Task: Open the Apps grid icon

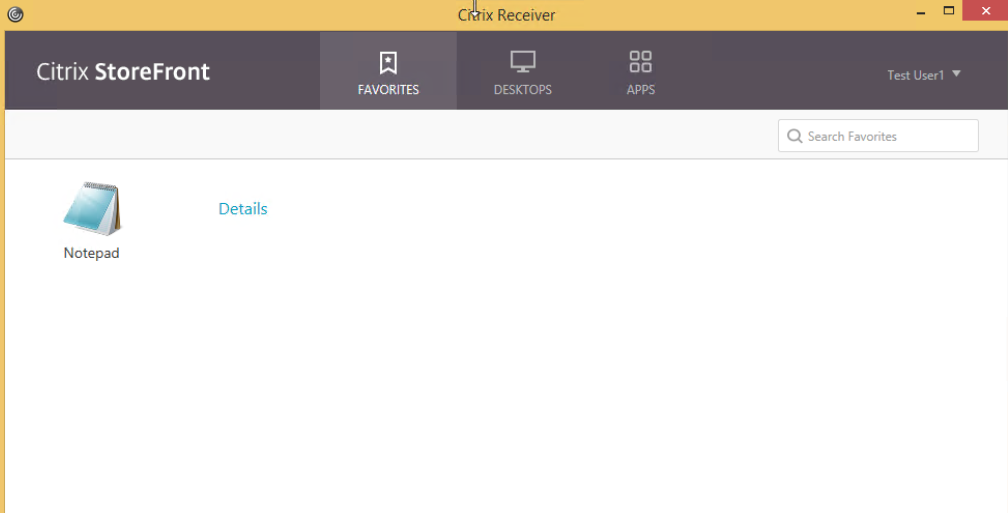Action: [640, 62]
